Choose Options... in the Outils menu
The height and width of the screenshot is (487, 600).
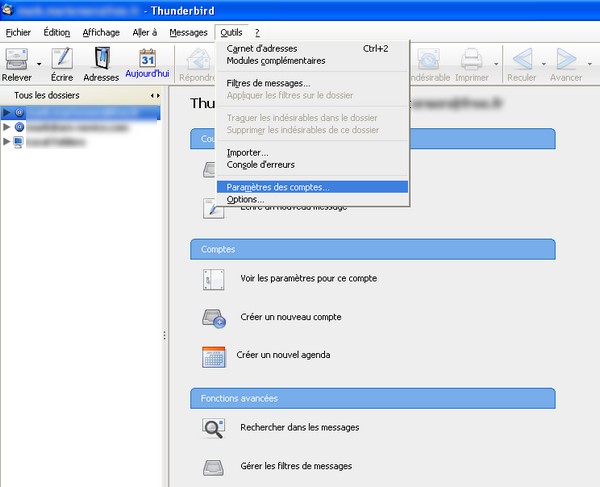(x=313, y=199)
